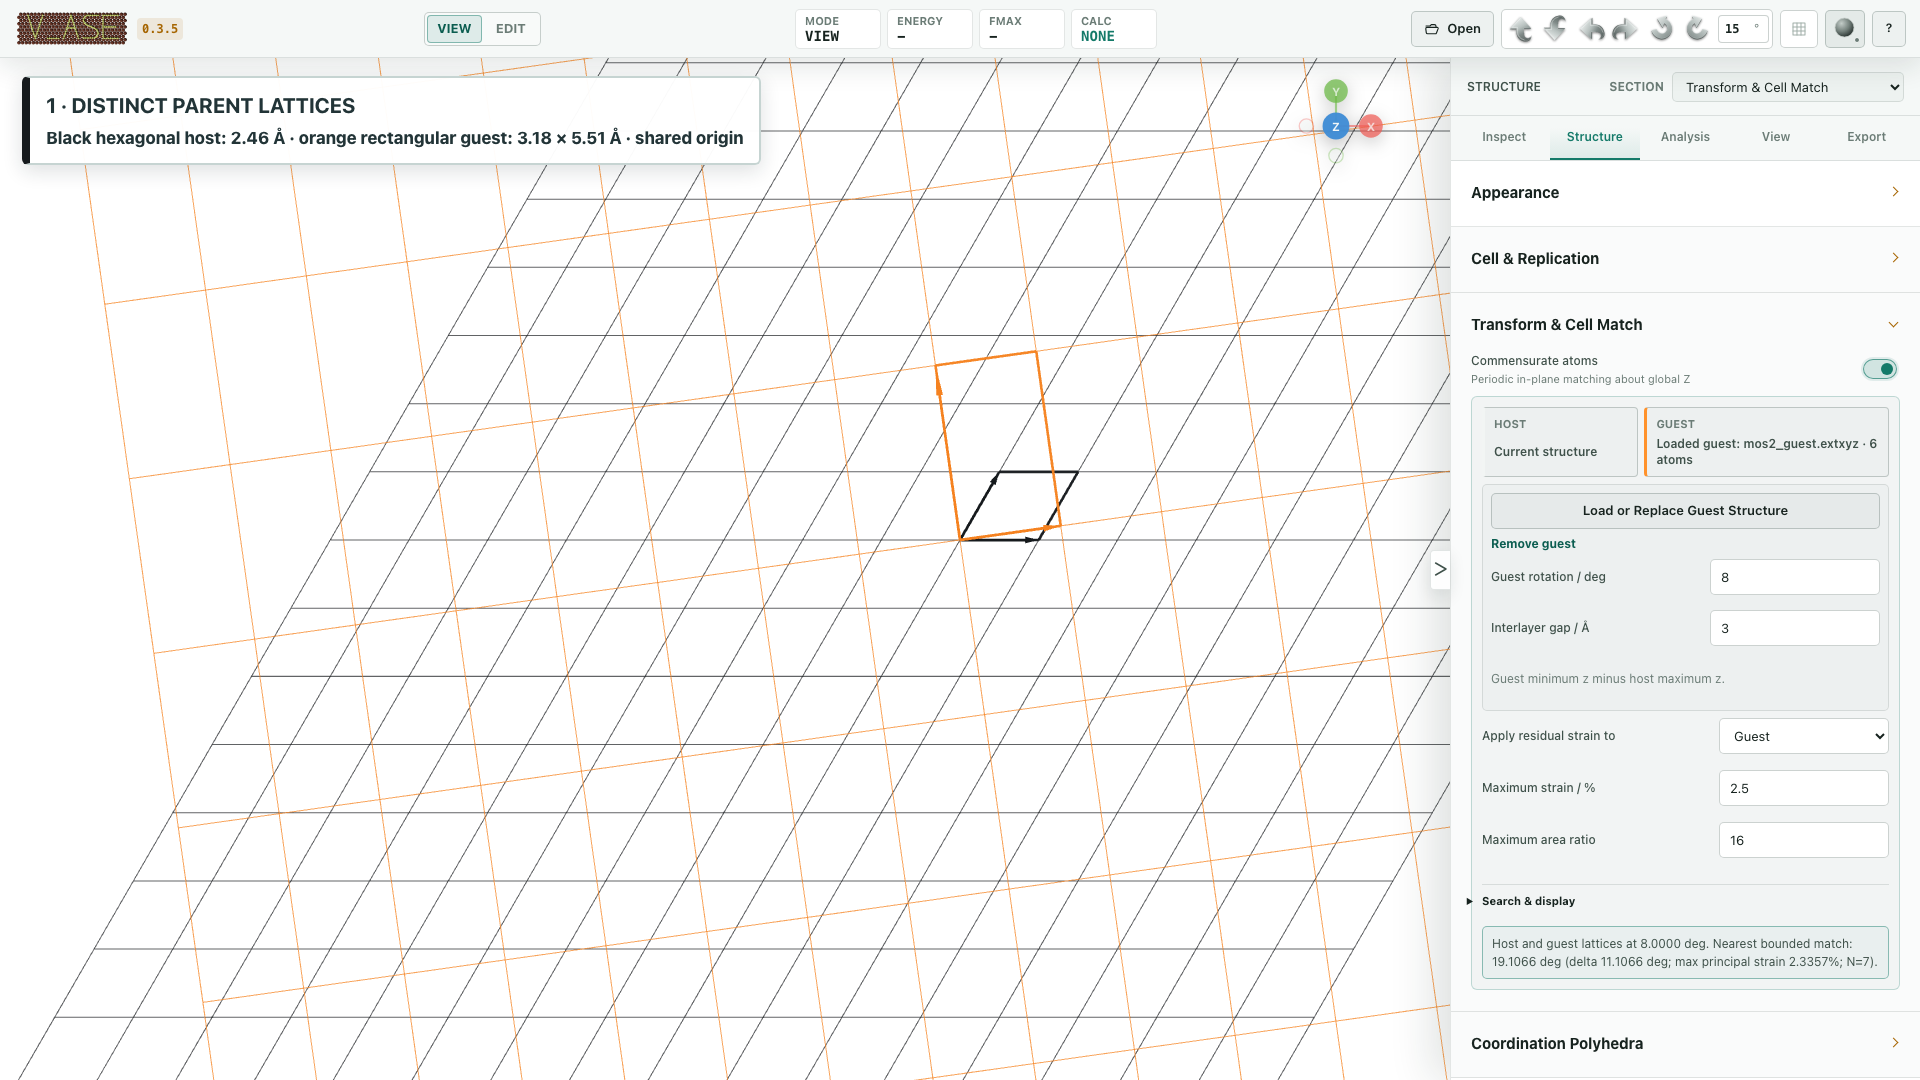The width and height of the screenshot is (1920, 1080).
Task: Click the STRUCTURE panel heading
Action: 1503,87
